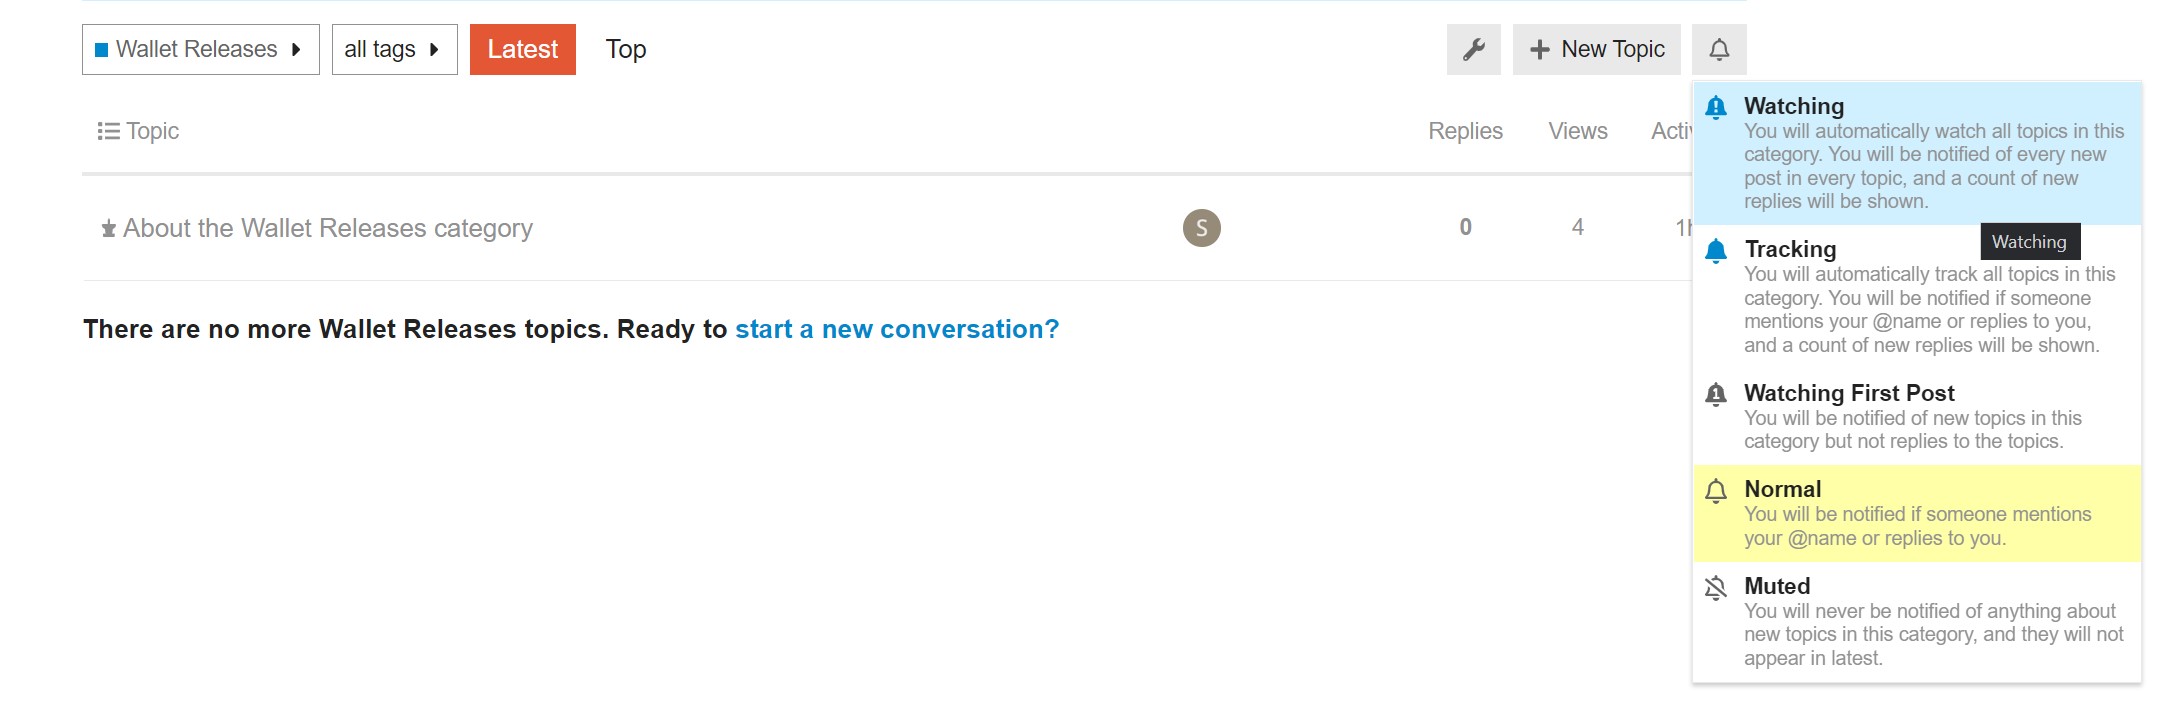Click the Watching First Post bell icon
The height and width of the screenshot is (725, 2172).
[1716, 394]
